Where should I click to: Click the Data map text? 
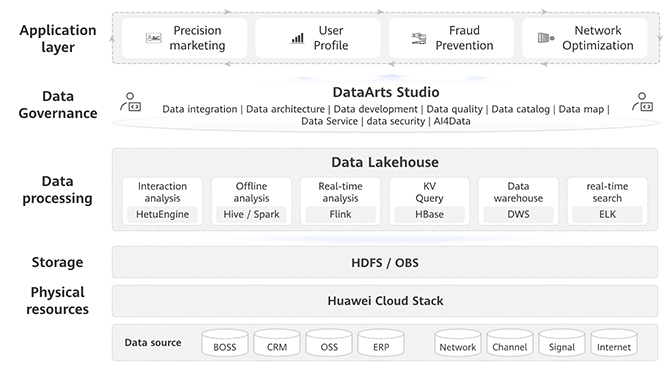pyautogui.click(x=581, y=109)
